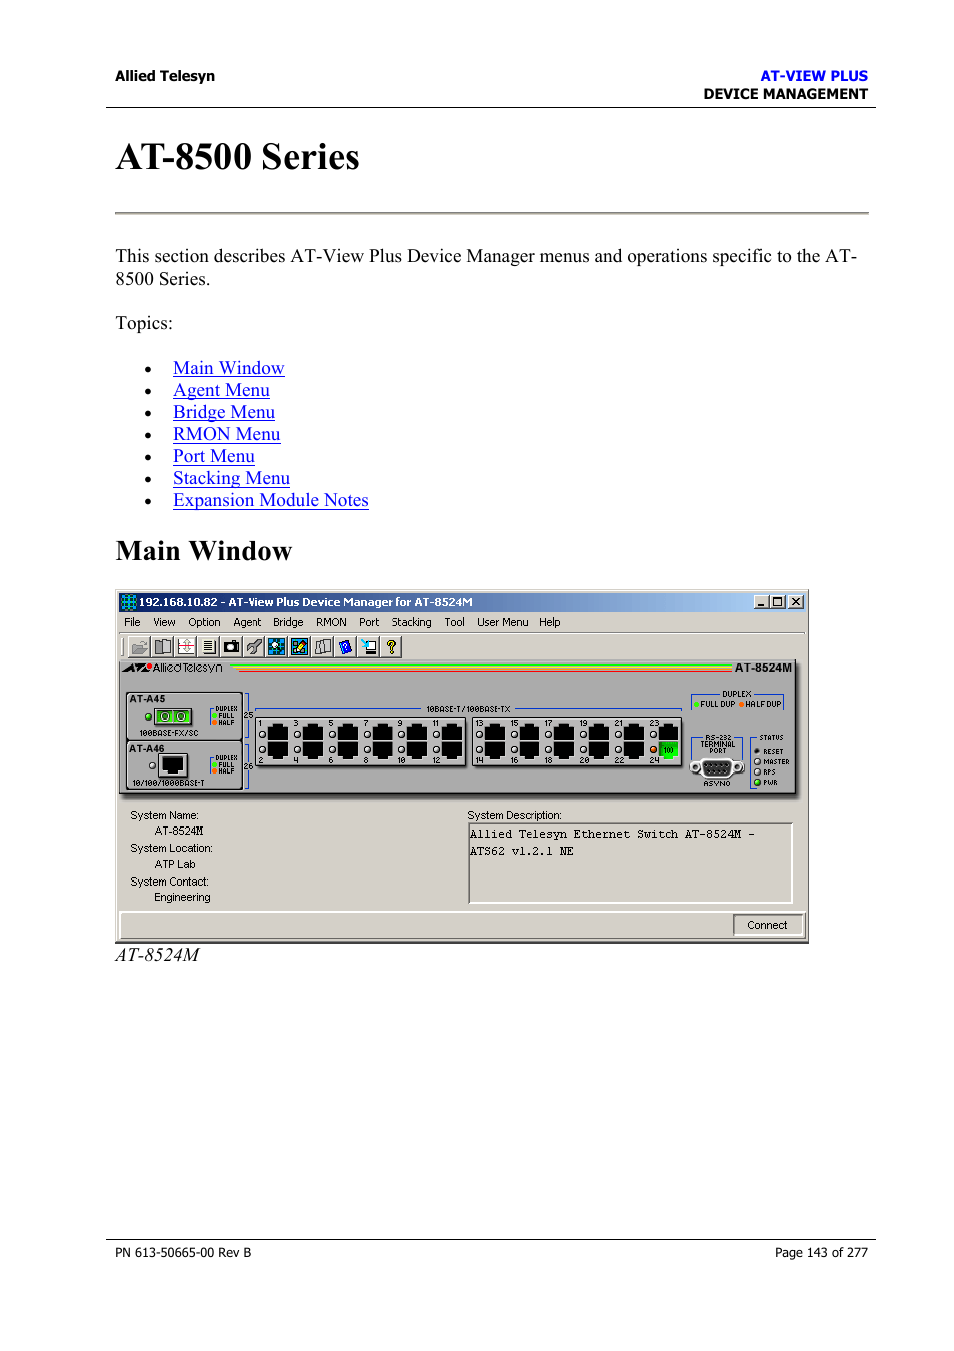Click the AT-8524M system name value
954x1351 pixels.
click(179, 831)
